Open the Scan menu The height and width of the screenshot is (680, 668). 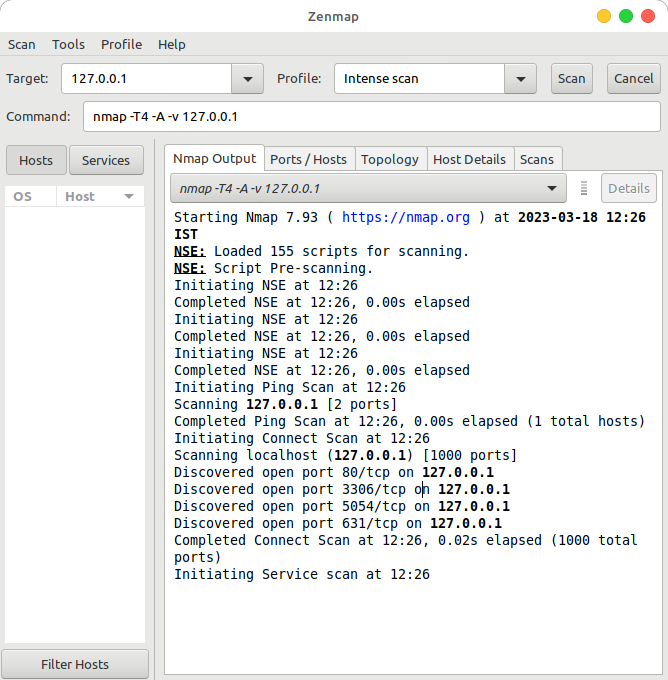tap(21, 44)
